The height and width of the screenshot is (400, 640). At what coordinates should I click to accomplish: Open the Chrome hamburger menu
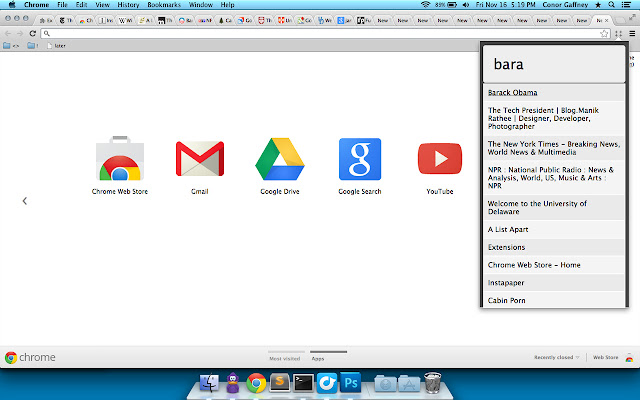(631, 33)
